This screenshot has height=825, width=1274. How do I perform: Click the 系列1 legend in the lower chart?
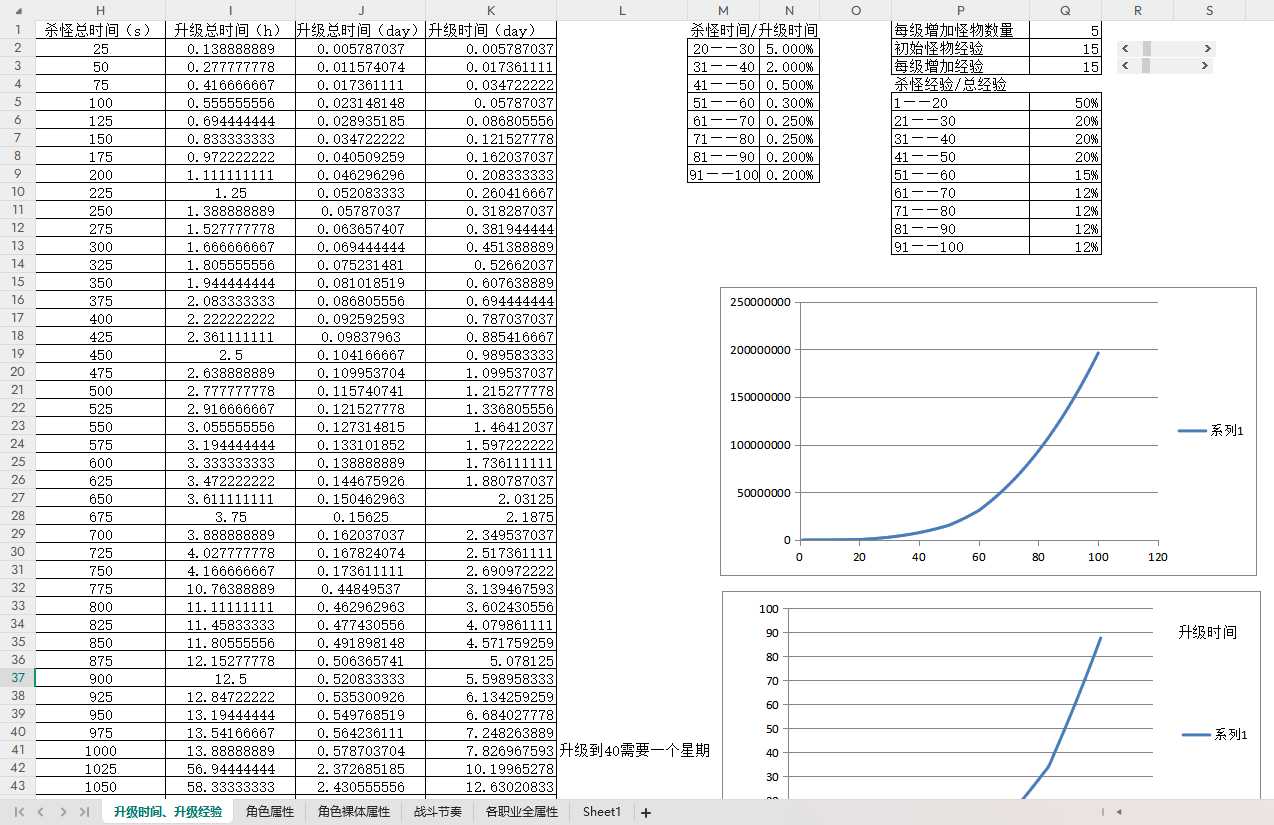coord(1214,734)
